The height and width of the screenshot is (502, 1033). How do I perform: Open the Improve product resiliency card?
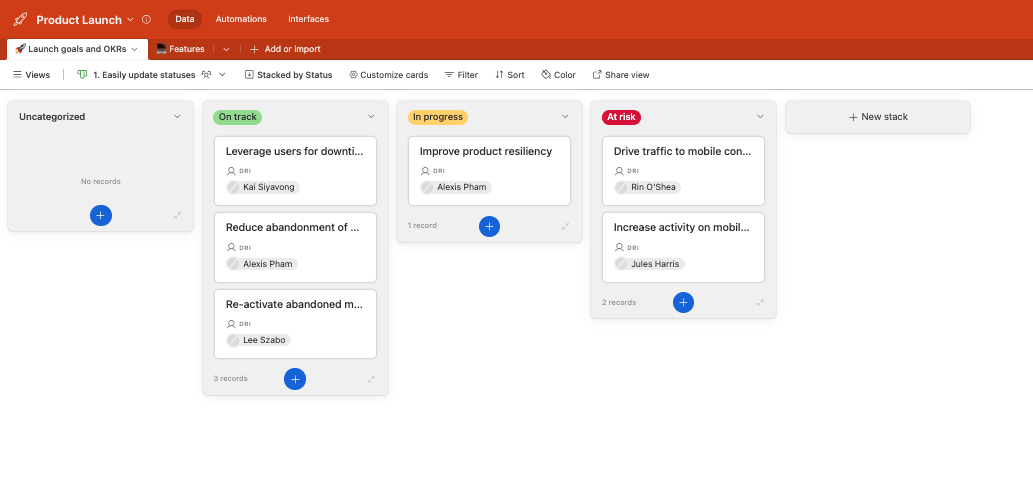pyautogui.click(x=489, y=171)
